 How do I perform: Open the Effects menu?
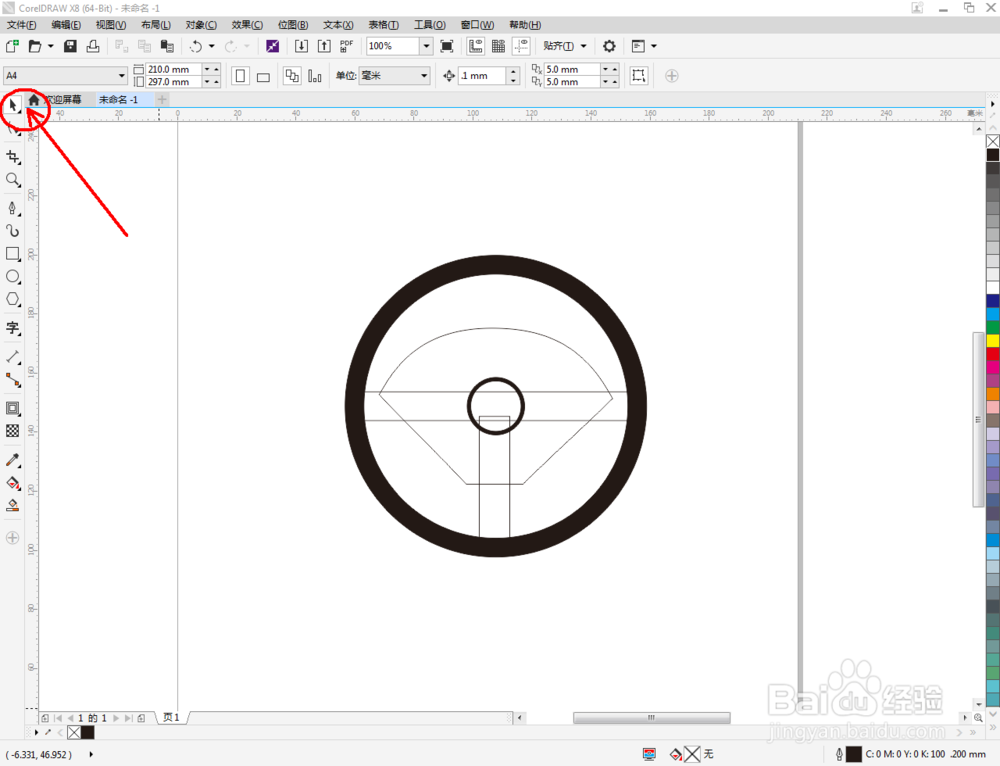[247, 25]
